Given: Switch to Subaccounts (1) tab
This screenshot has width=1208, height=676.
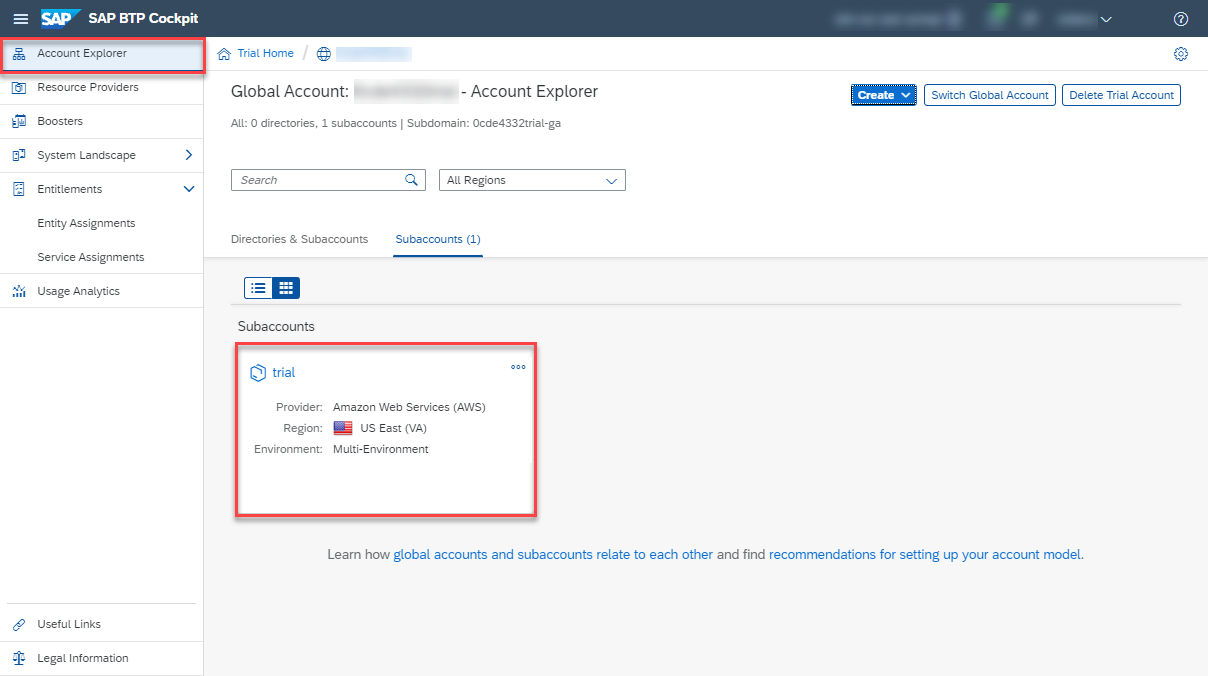Looking at the screenshot, I should 438,239.
